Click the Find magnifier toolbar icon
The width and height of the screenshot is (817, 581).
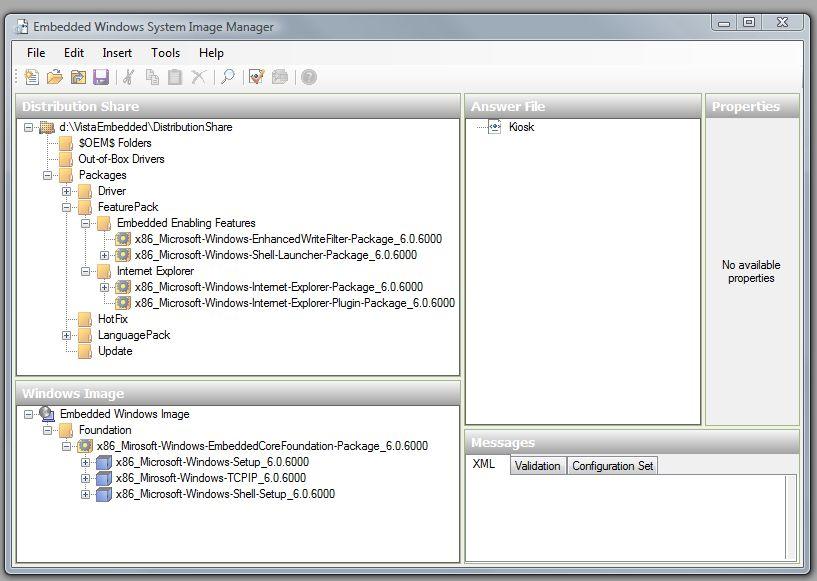[228, 77]
